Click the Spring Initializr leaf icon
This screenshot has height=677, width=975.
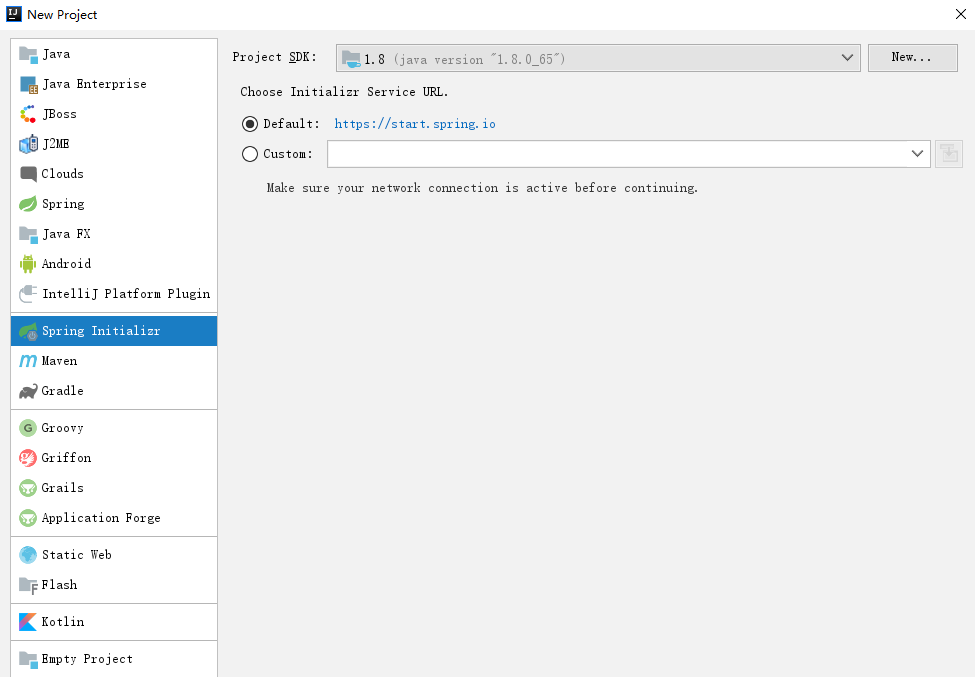(29, 331)
